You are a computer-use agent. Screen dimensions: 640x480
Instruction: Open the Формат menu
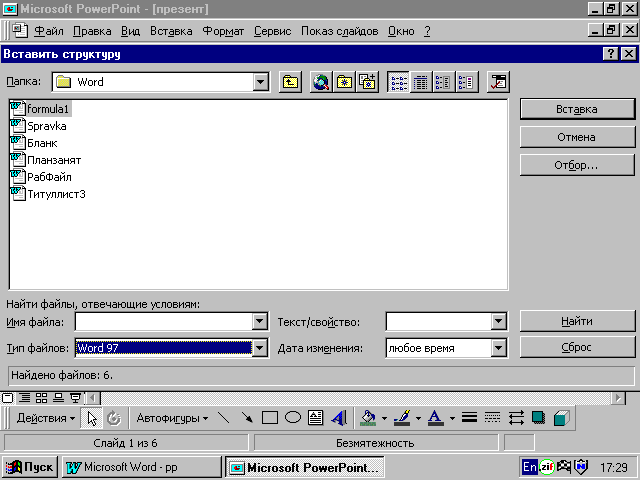pyautogui.click(x=223, y=31)
